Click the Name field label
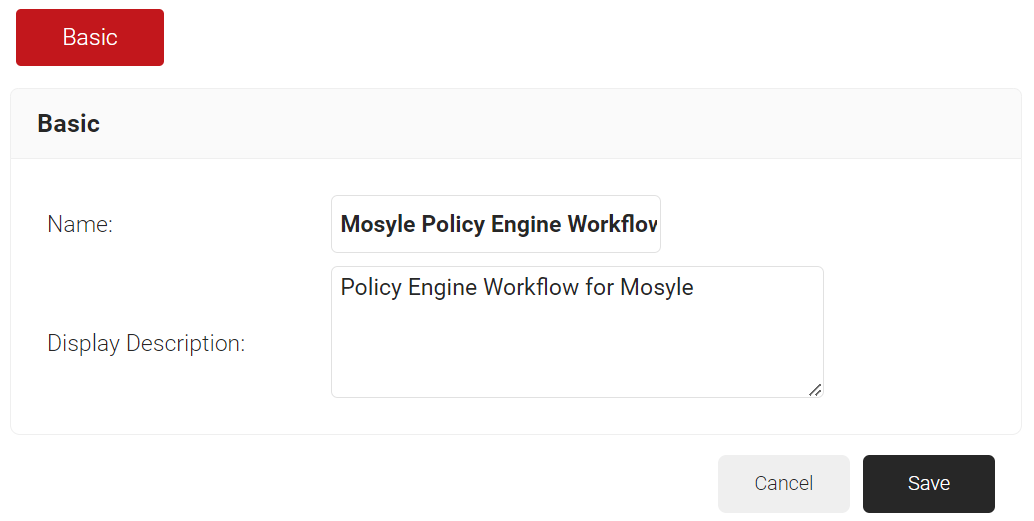 80,224
